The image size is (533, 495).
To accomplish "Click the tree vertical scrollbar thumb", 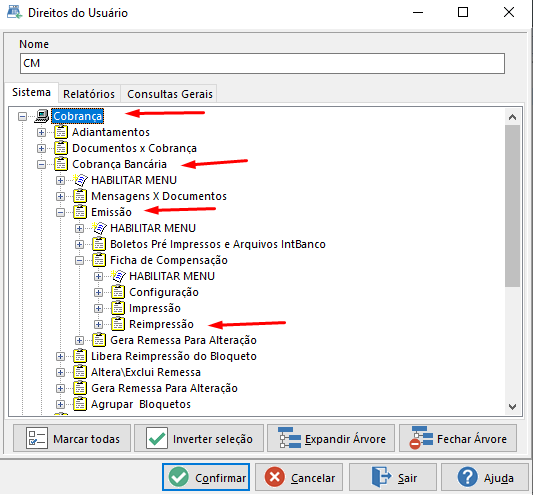I will point(512,206).
